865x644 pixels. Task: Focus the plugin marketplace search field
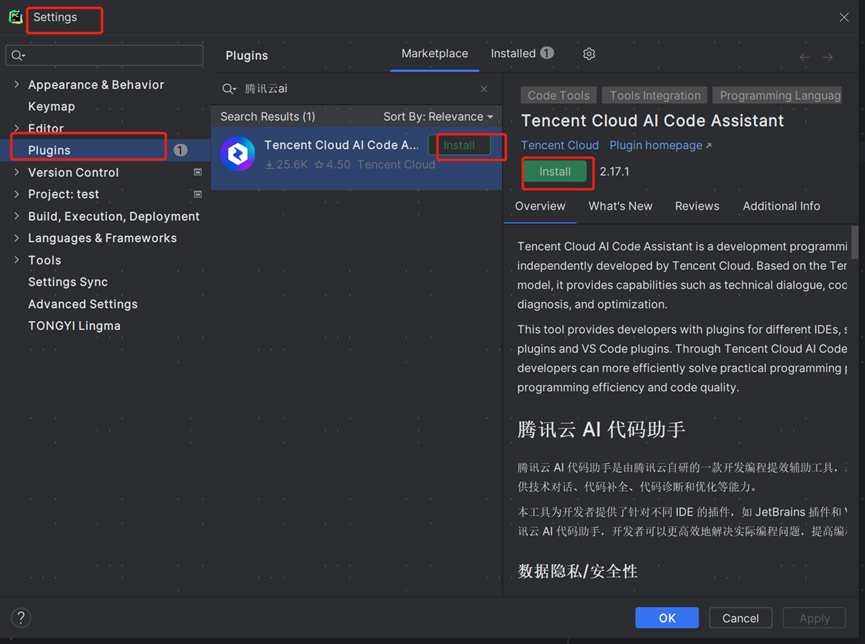point(356,89)
